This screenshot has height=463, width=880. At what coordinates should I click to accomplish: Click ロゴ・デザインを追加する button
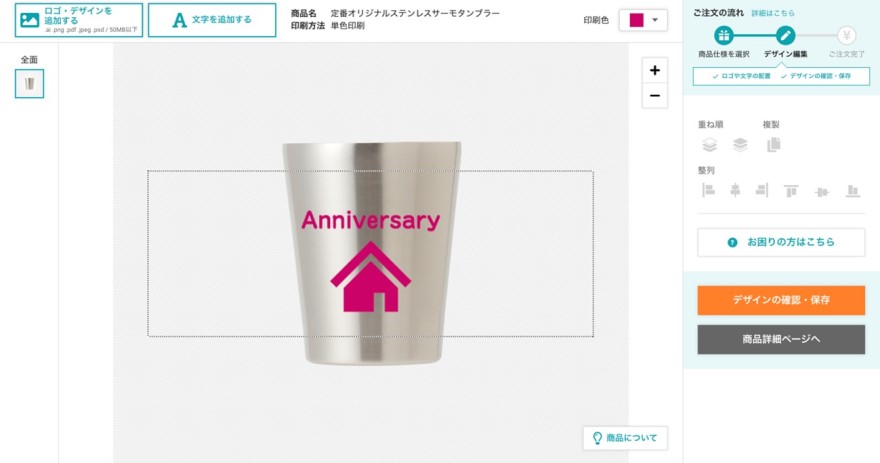pos(79,20)
